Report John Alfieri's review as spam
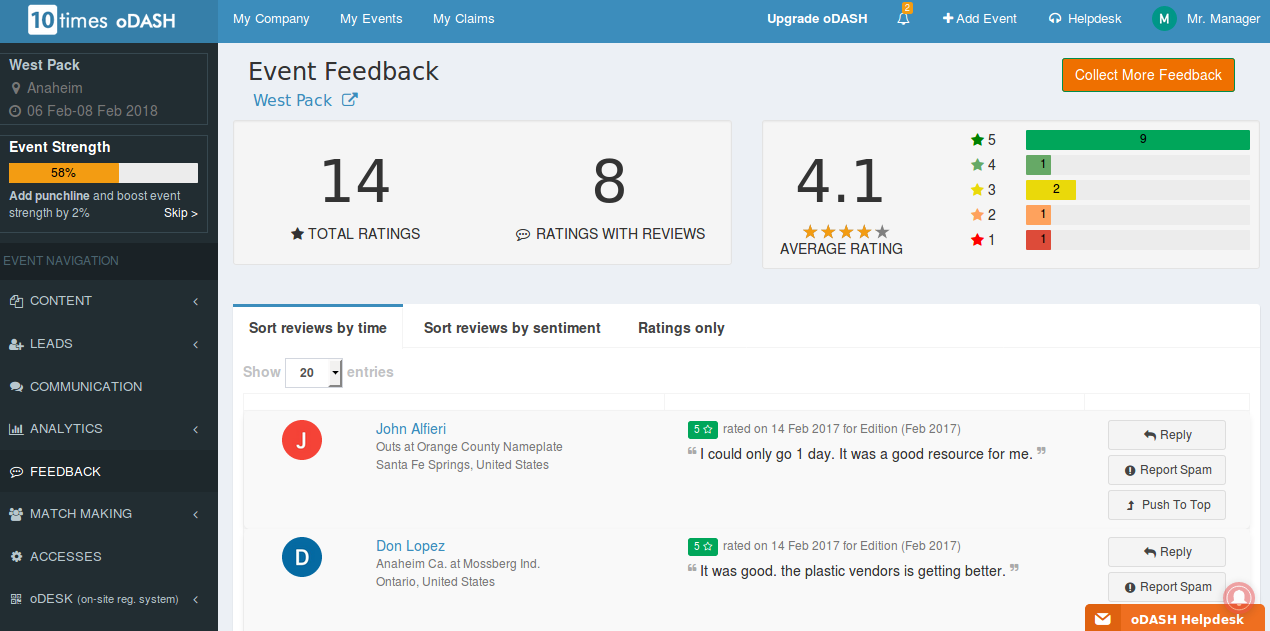Image resolution: width=1270 pixels, height=631 pixels. pyautogui.click(x=1166, y=470)
